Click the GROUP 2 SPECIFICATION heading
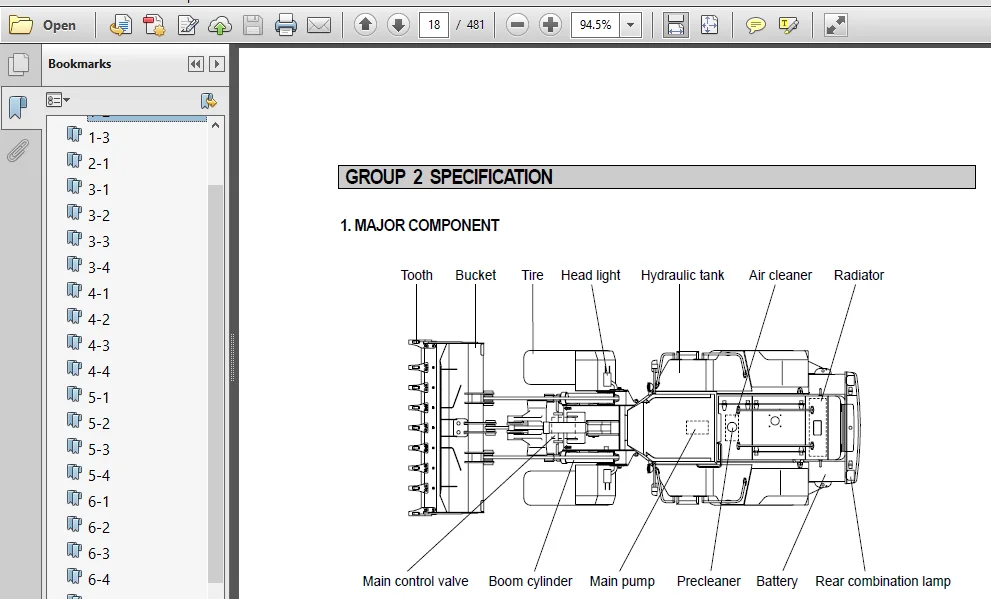Viewport: 991px width, 599px height. (448, 177)
